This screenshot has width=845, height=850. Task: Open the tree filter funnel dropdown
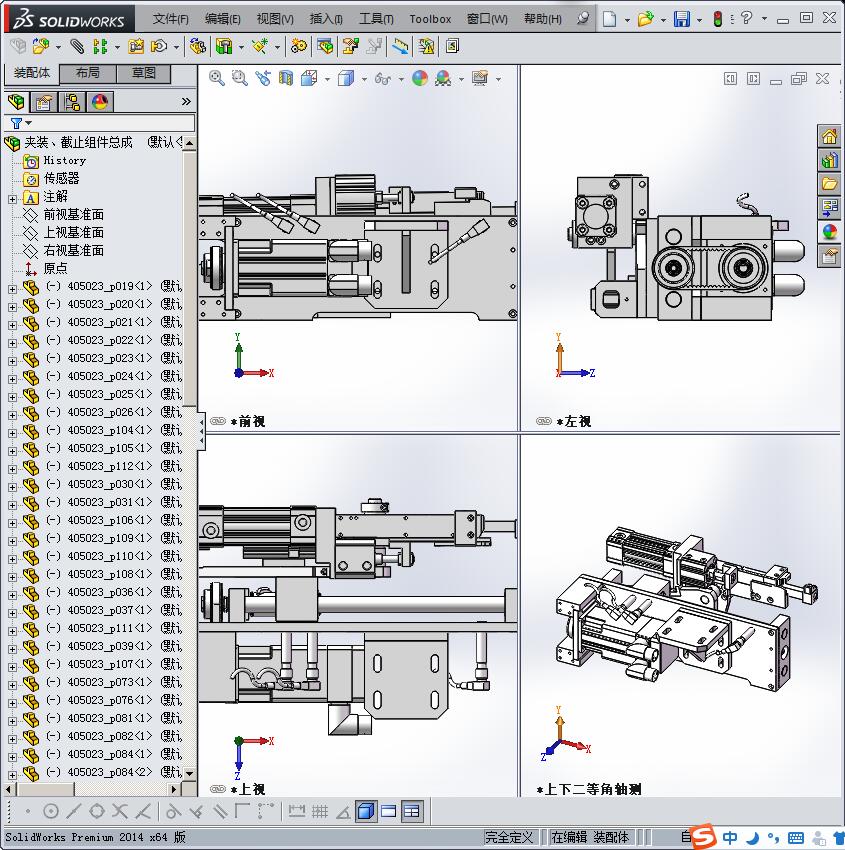click(20, 123)
